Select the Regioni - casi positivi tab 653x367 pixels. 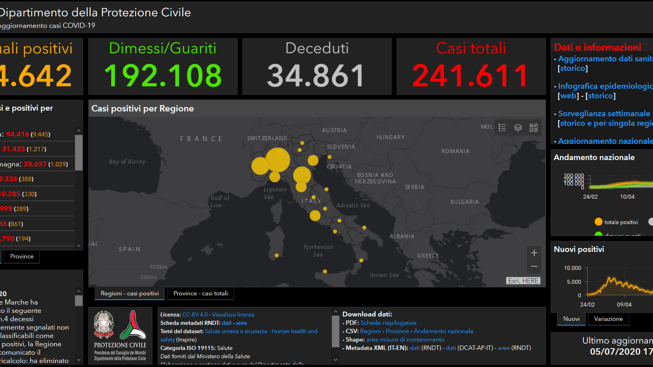point(130,294)
